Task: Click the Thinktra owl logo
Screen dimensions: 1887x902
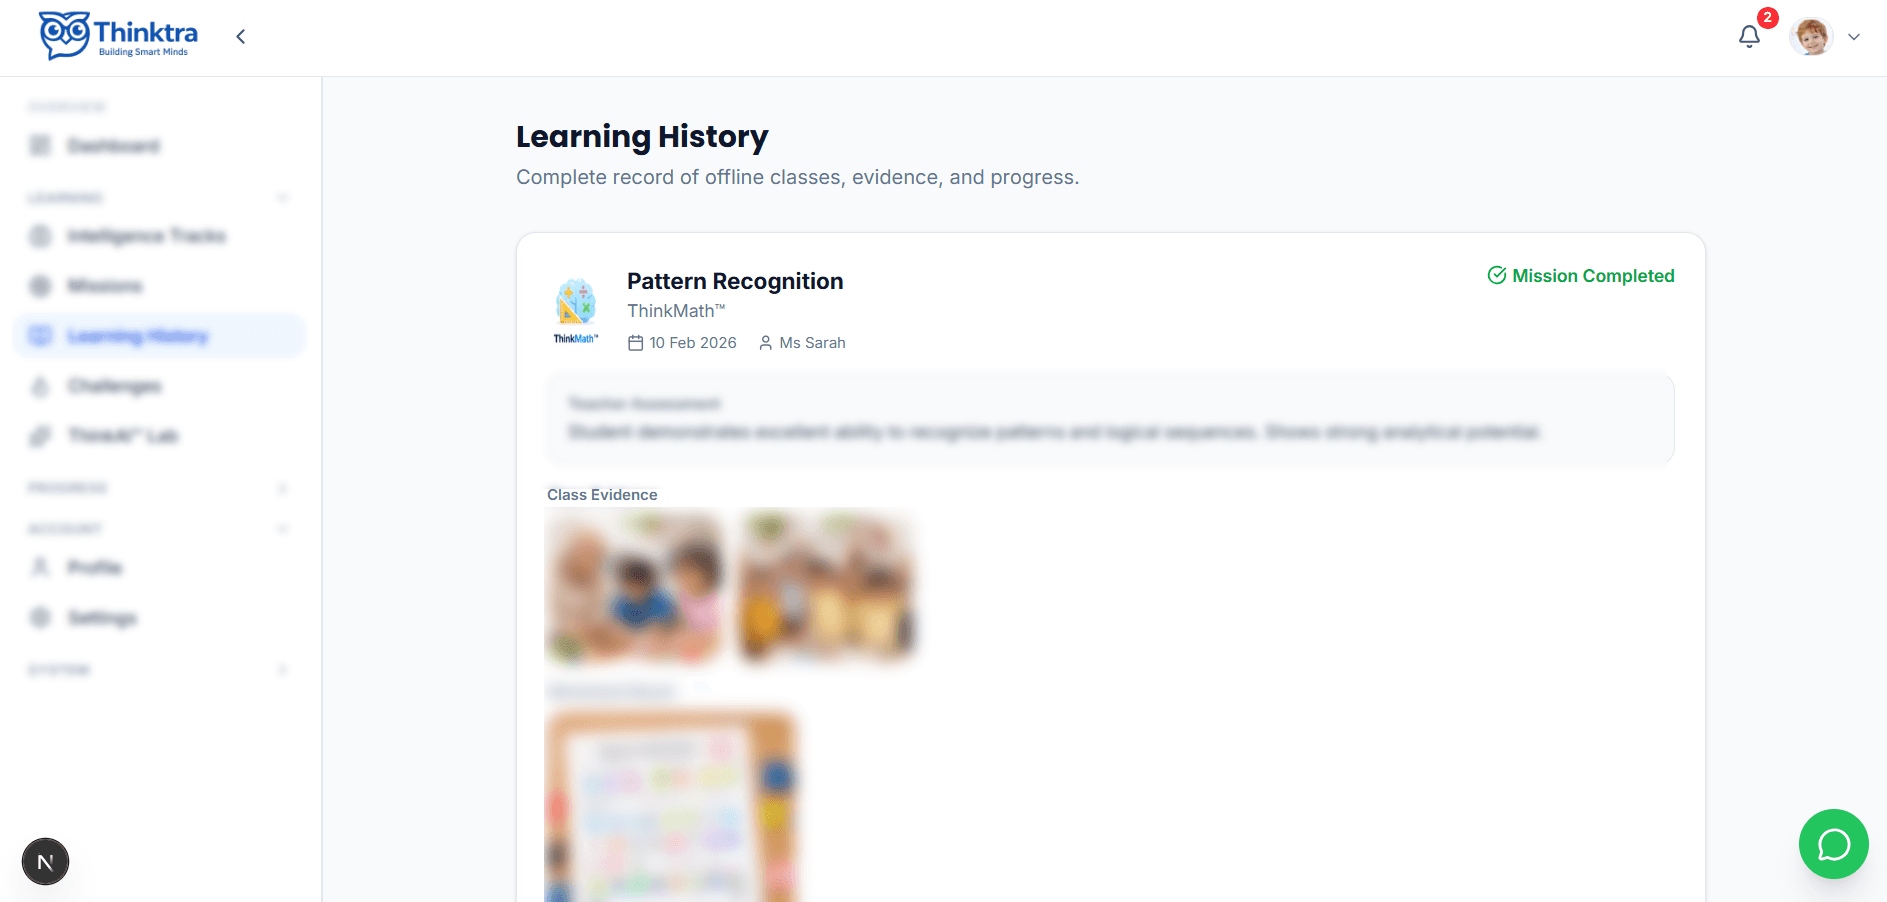Action: tap(64, 35)
